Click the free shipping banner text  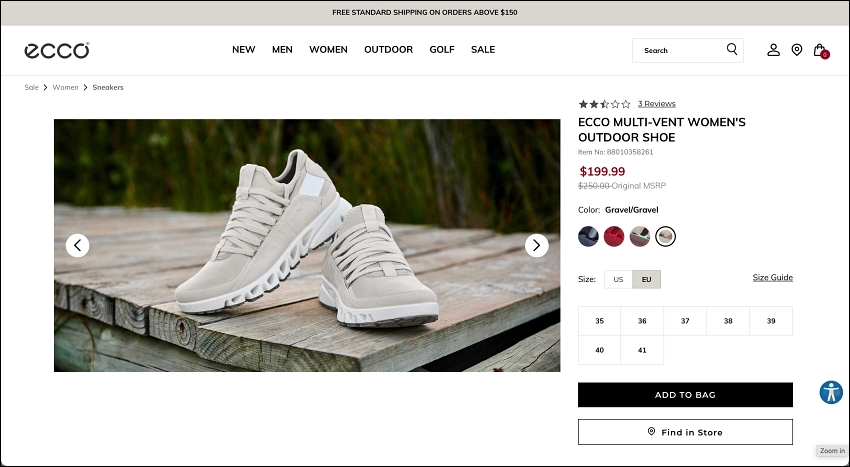(x=424, y=12)
